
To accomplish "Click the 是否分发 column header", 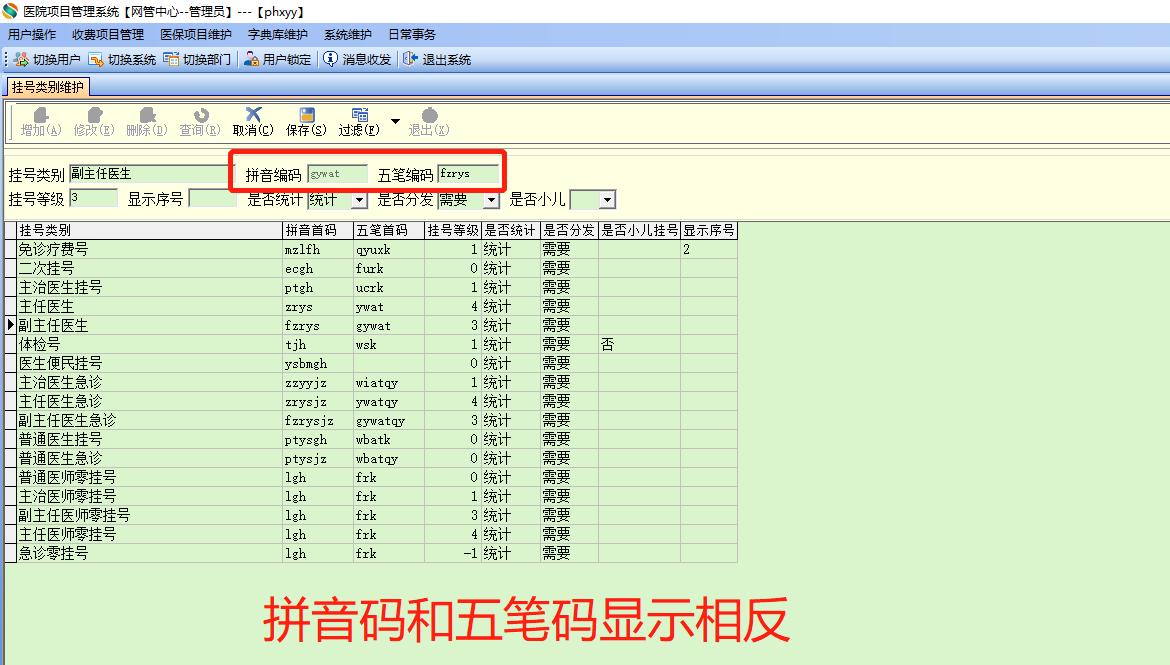I will [569, 231].
